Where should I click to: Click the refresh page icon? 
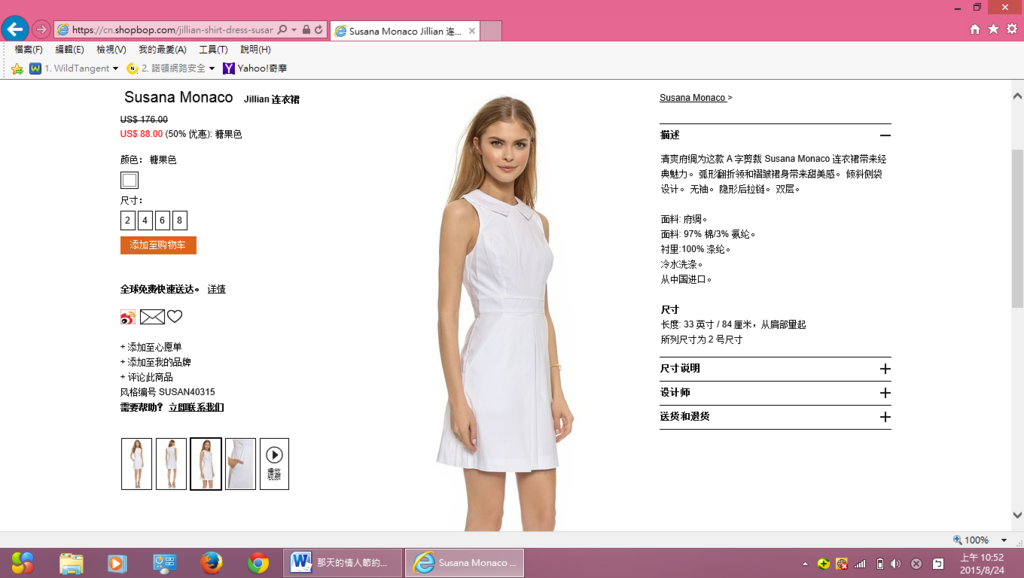(319, 29)
